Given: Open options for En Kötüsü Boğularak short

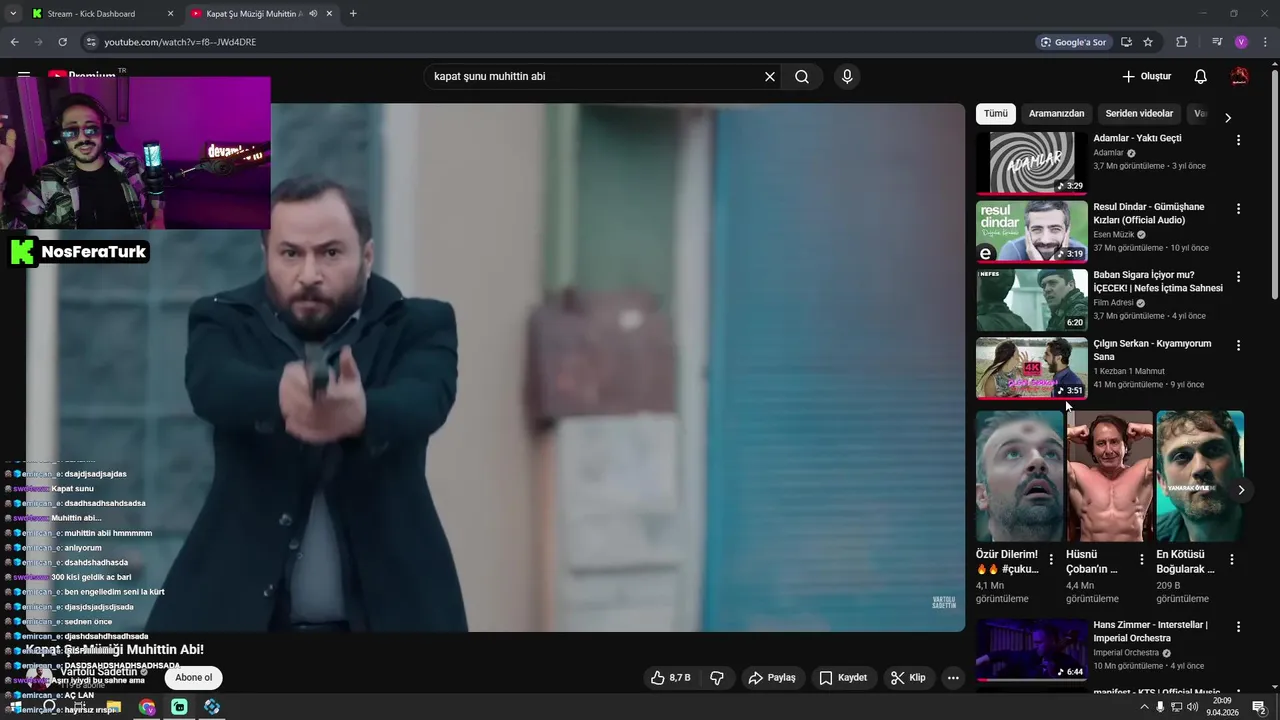Looking at the screenshot, I should (1231, 560).
